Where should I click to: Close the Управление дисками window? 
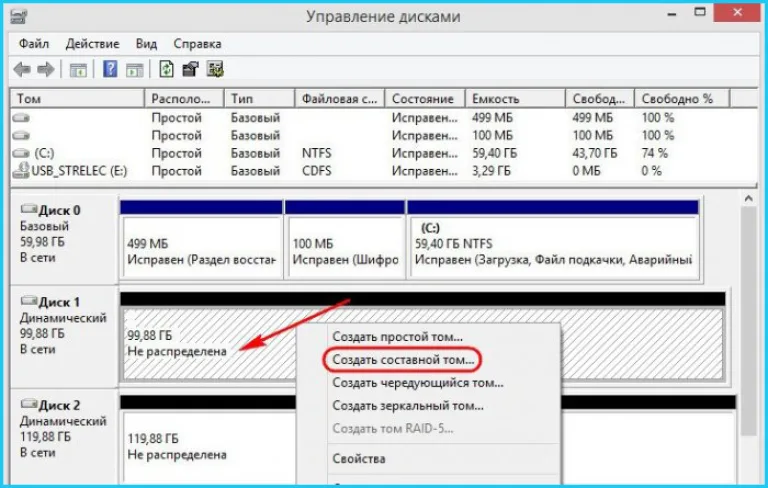(737, 13)
